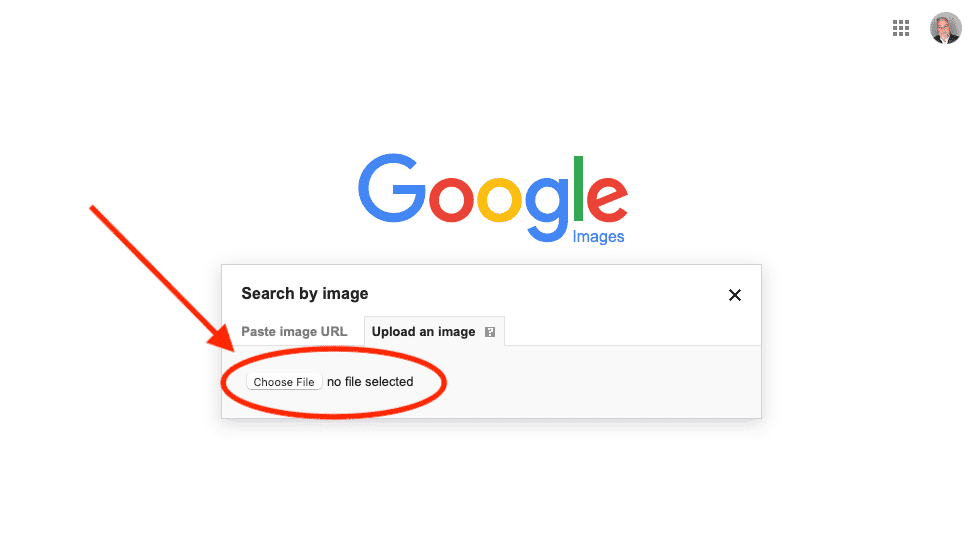
Task: Click the "no file selected" text
Action: point(370,382)
